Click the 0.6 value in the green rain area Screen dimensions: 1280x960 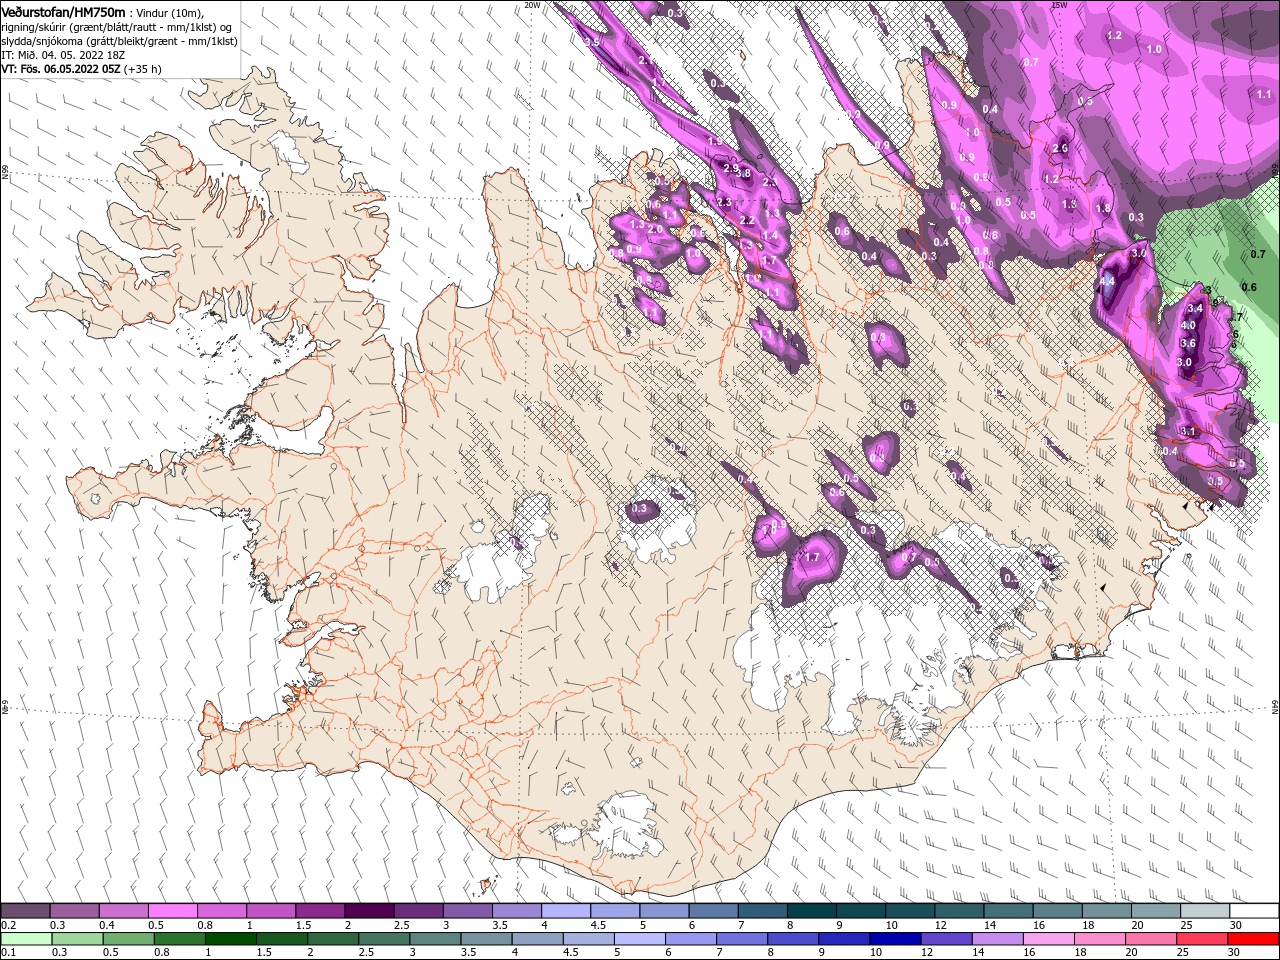click(x=1249, y=287)
